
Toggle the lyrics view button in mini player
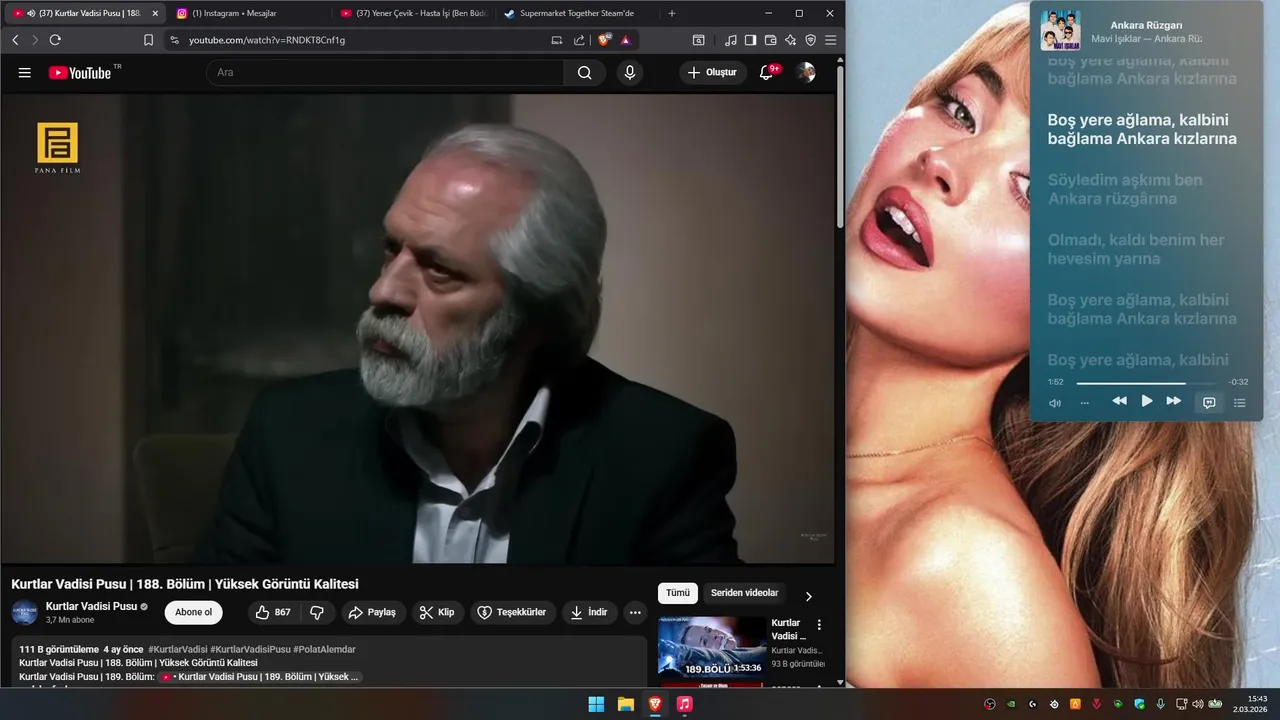(x=1209, y=402)
